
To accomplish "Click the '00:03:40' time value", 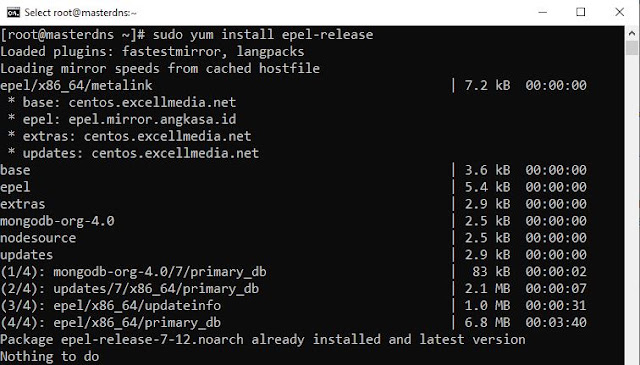I will pos(556,323).
